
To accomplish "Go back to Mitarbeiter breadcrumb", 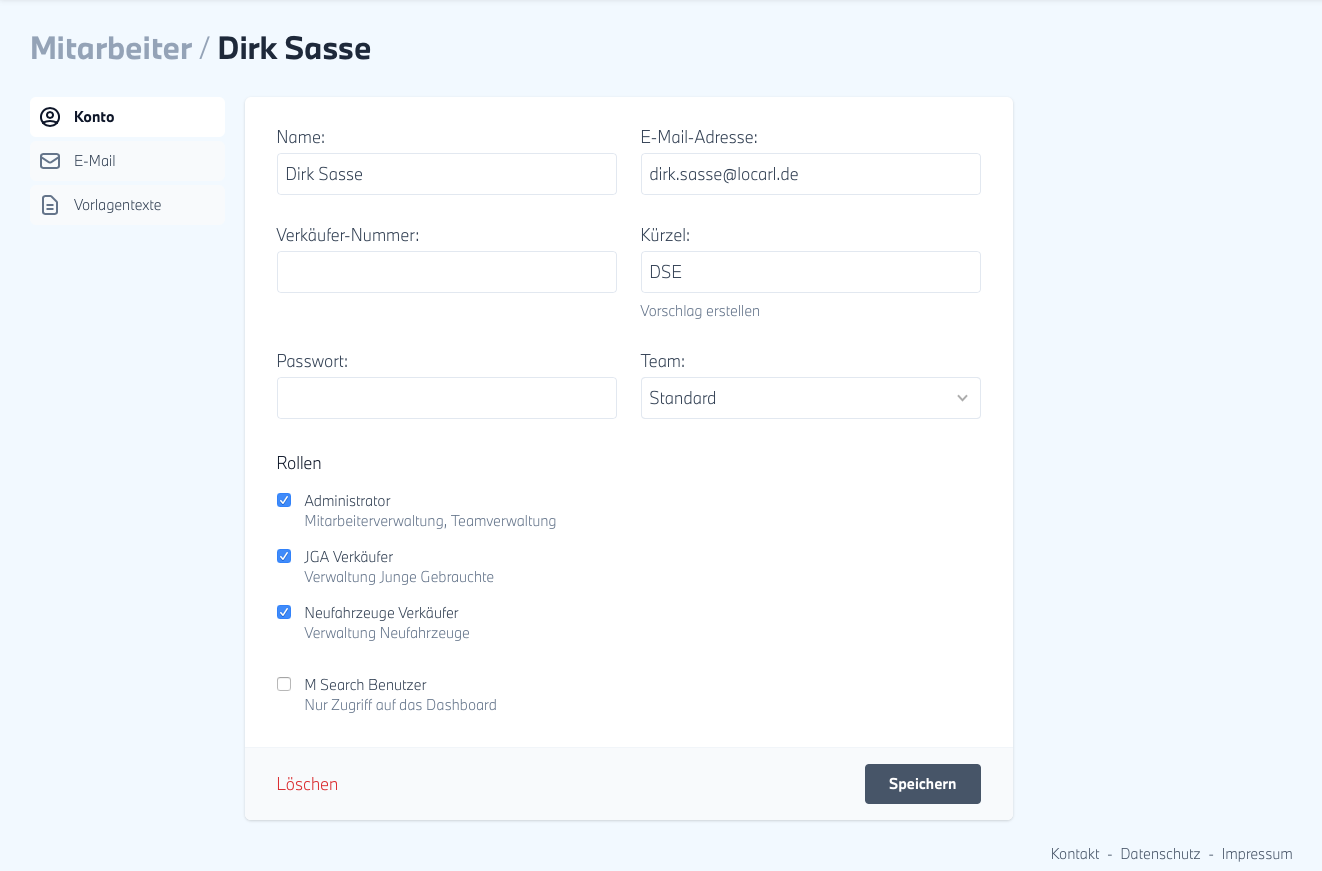I will (x=111, y=48).
